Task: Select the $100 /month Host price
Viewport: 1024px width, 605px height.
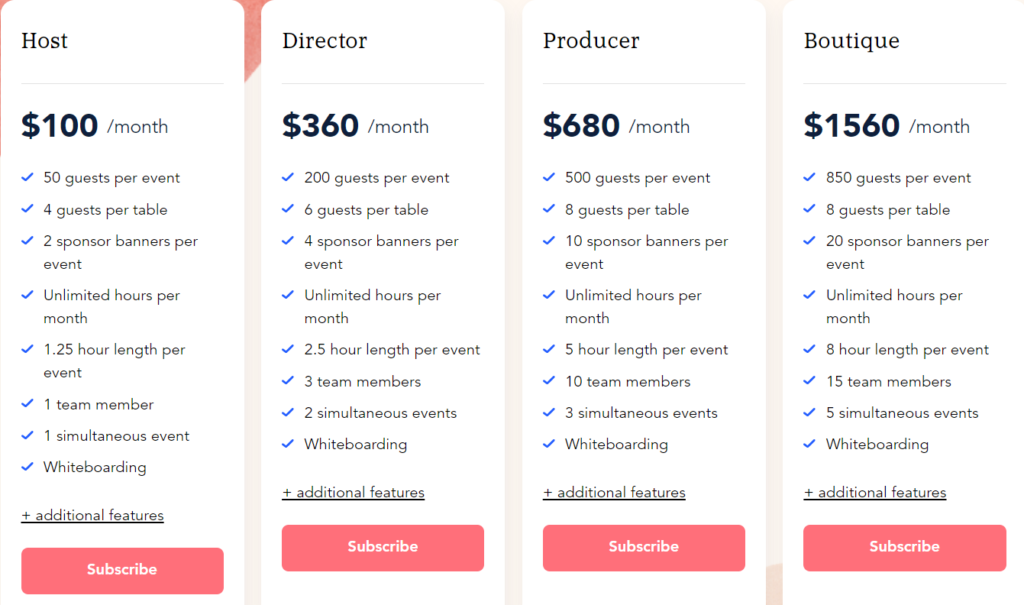Action: click(95, 125)
